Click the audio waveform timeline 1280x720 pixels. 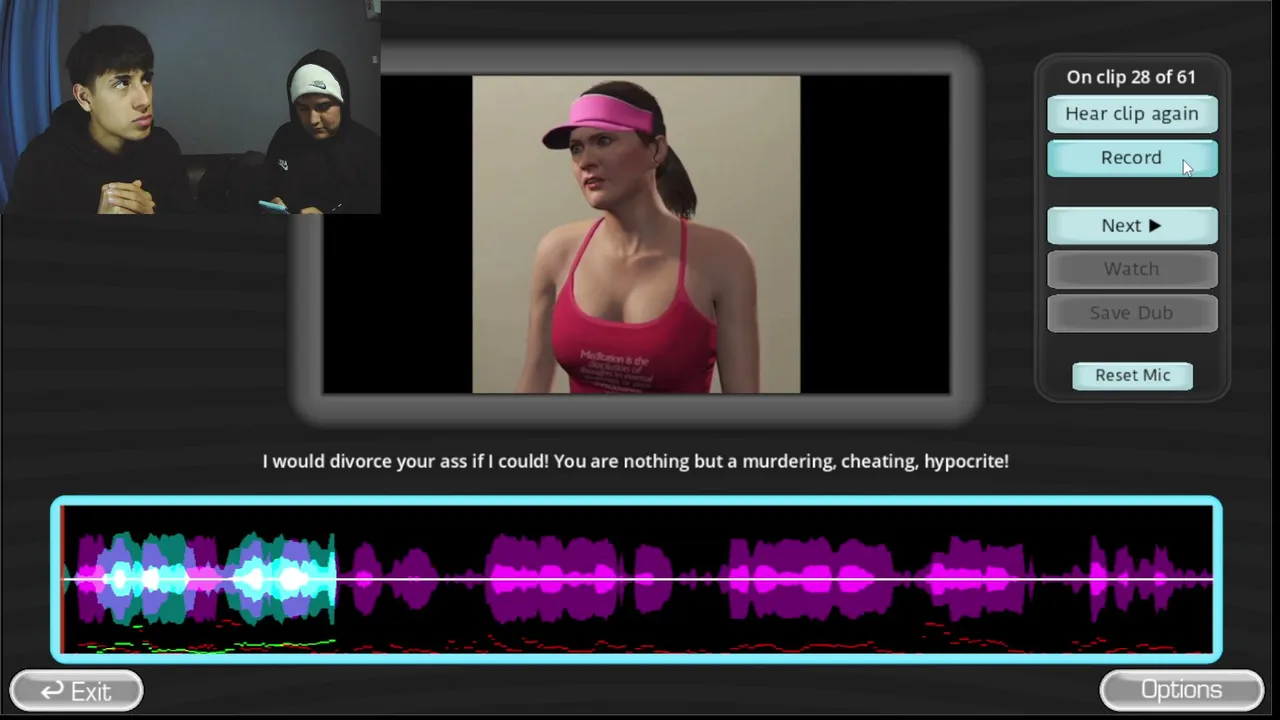(x=636, y=580)
